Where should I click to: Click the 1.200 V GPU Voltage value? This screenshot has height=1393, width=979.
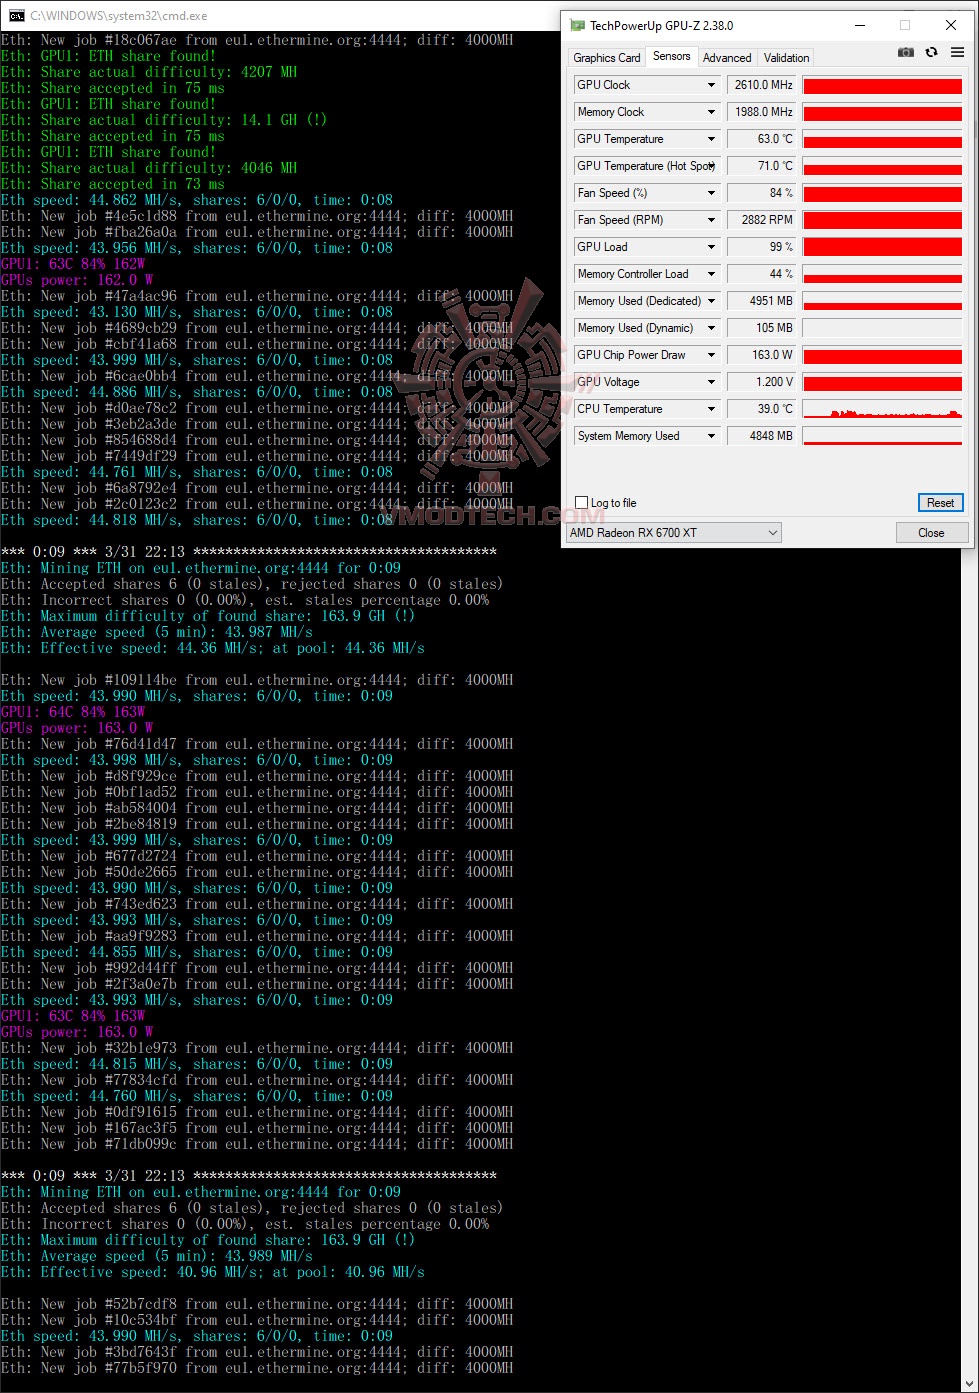point(762,382)
